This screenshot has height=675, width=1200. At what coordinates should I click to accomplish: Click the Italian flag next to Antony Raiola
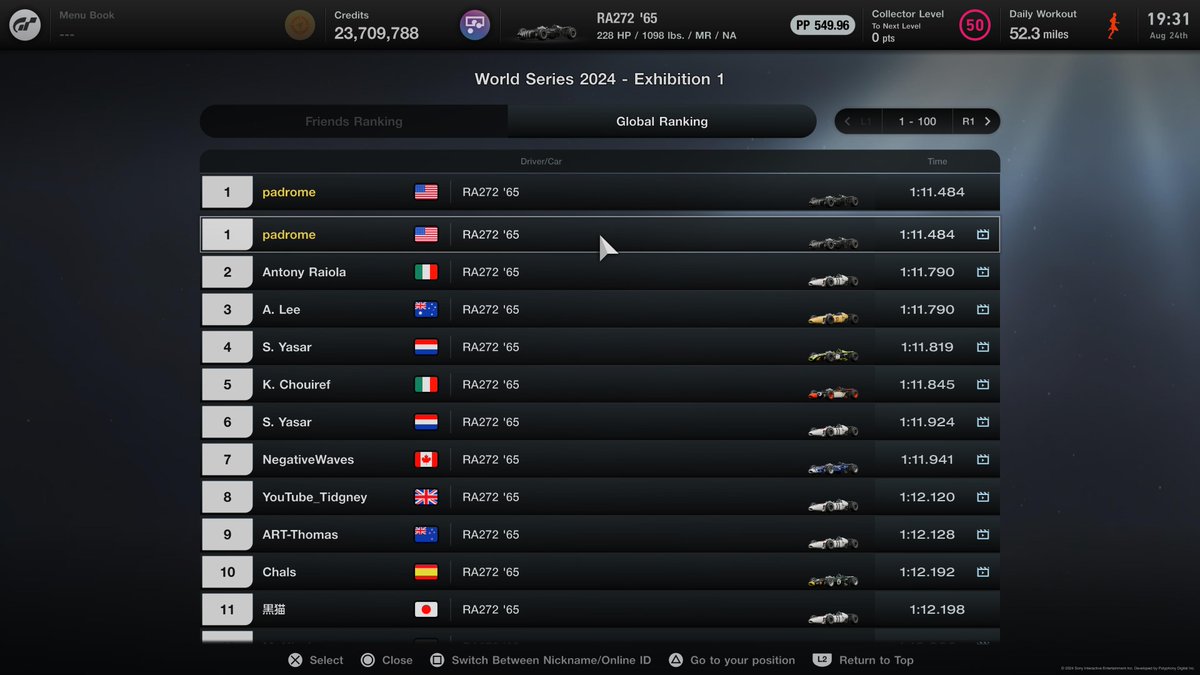tap(426, 272)
